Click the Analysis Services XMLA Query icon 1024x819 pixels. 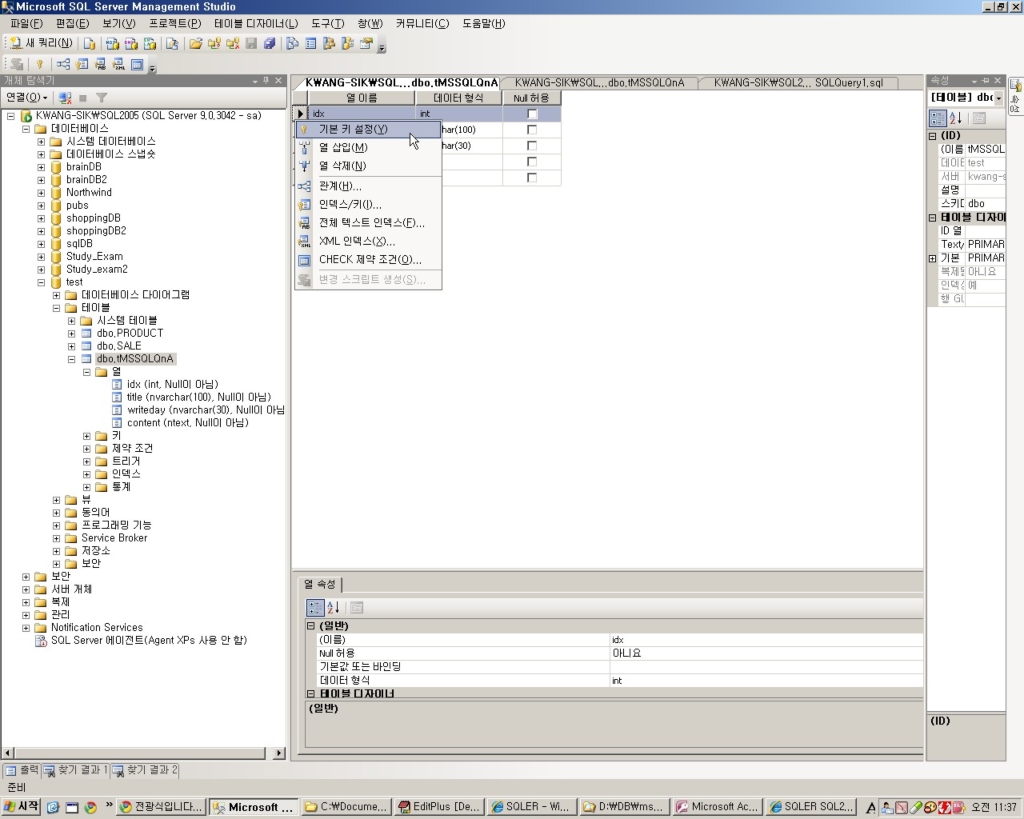(150, 44)
